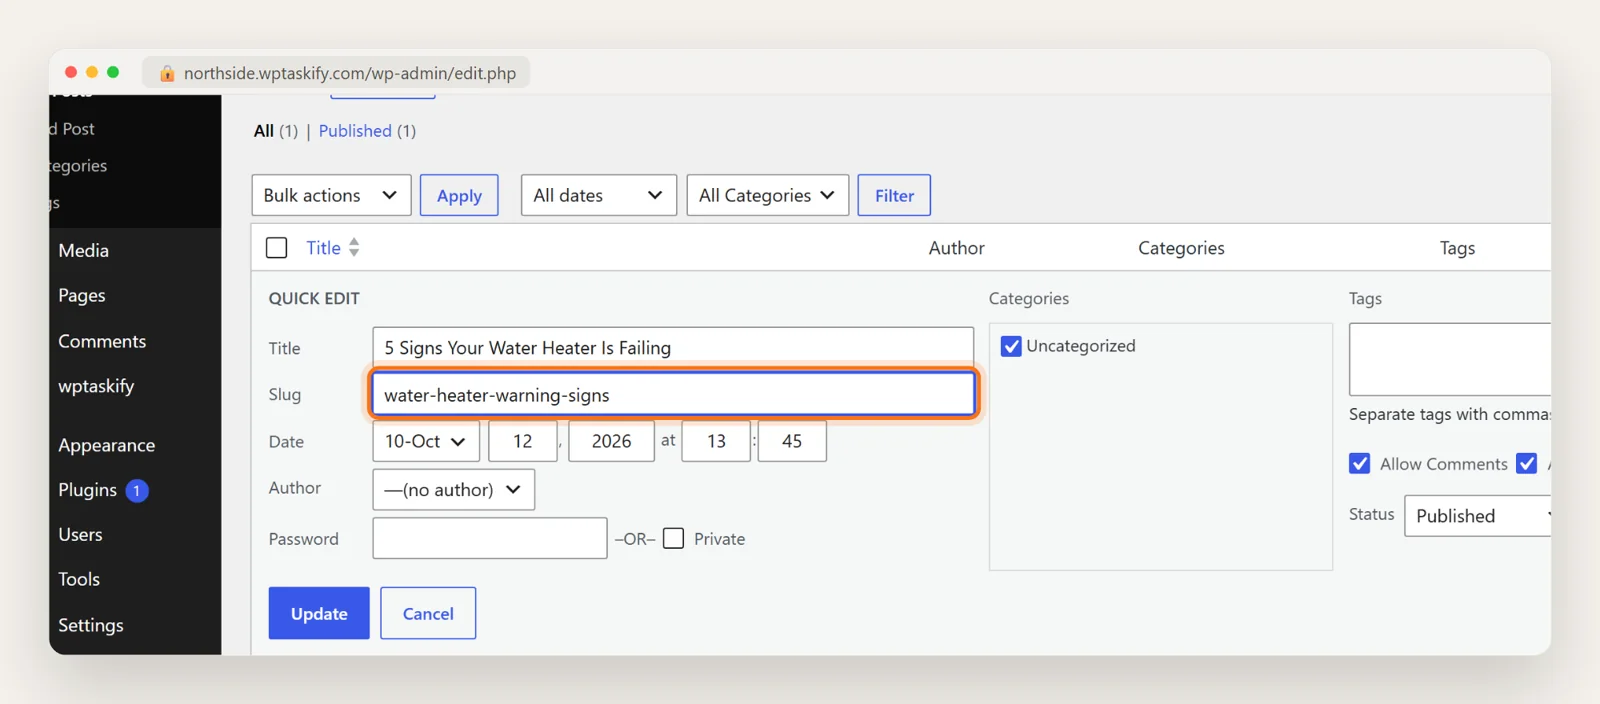
Task: Open the All dates dropdown
Action: [599, 195]
